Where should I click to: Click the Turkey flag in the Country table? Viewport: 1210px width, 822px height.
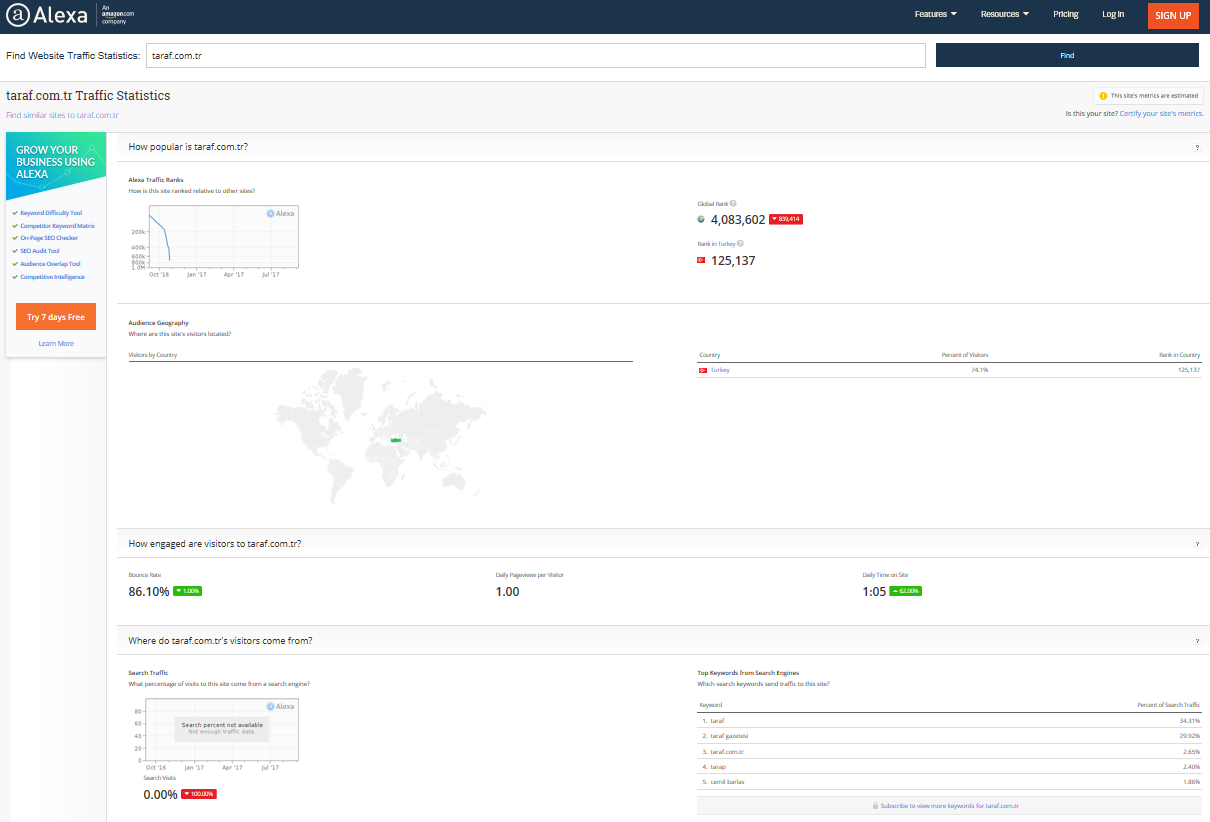pos(703,370)
